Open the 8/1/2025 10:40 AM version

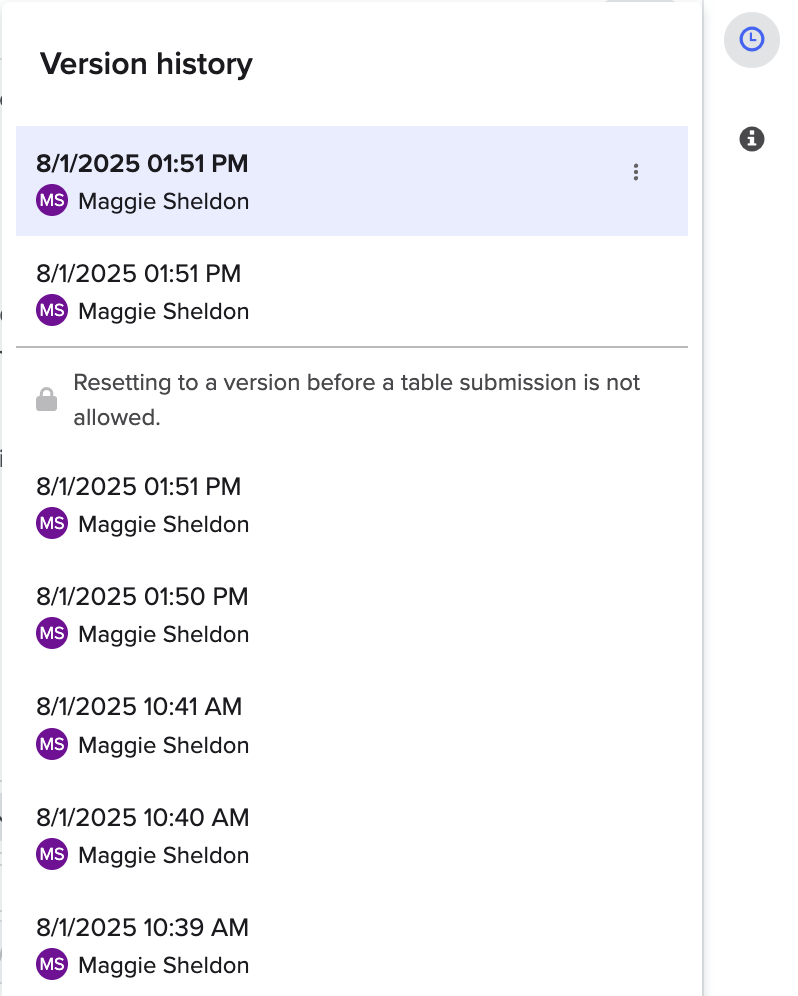(x=142, y=818)
